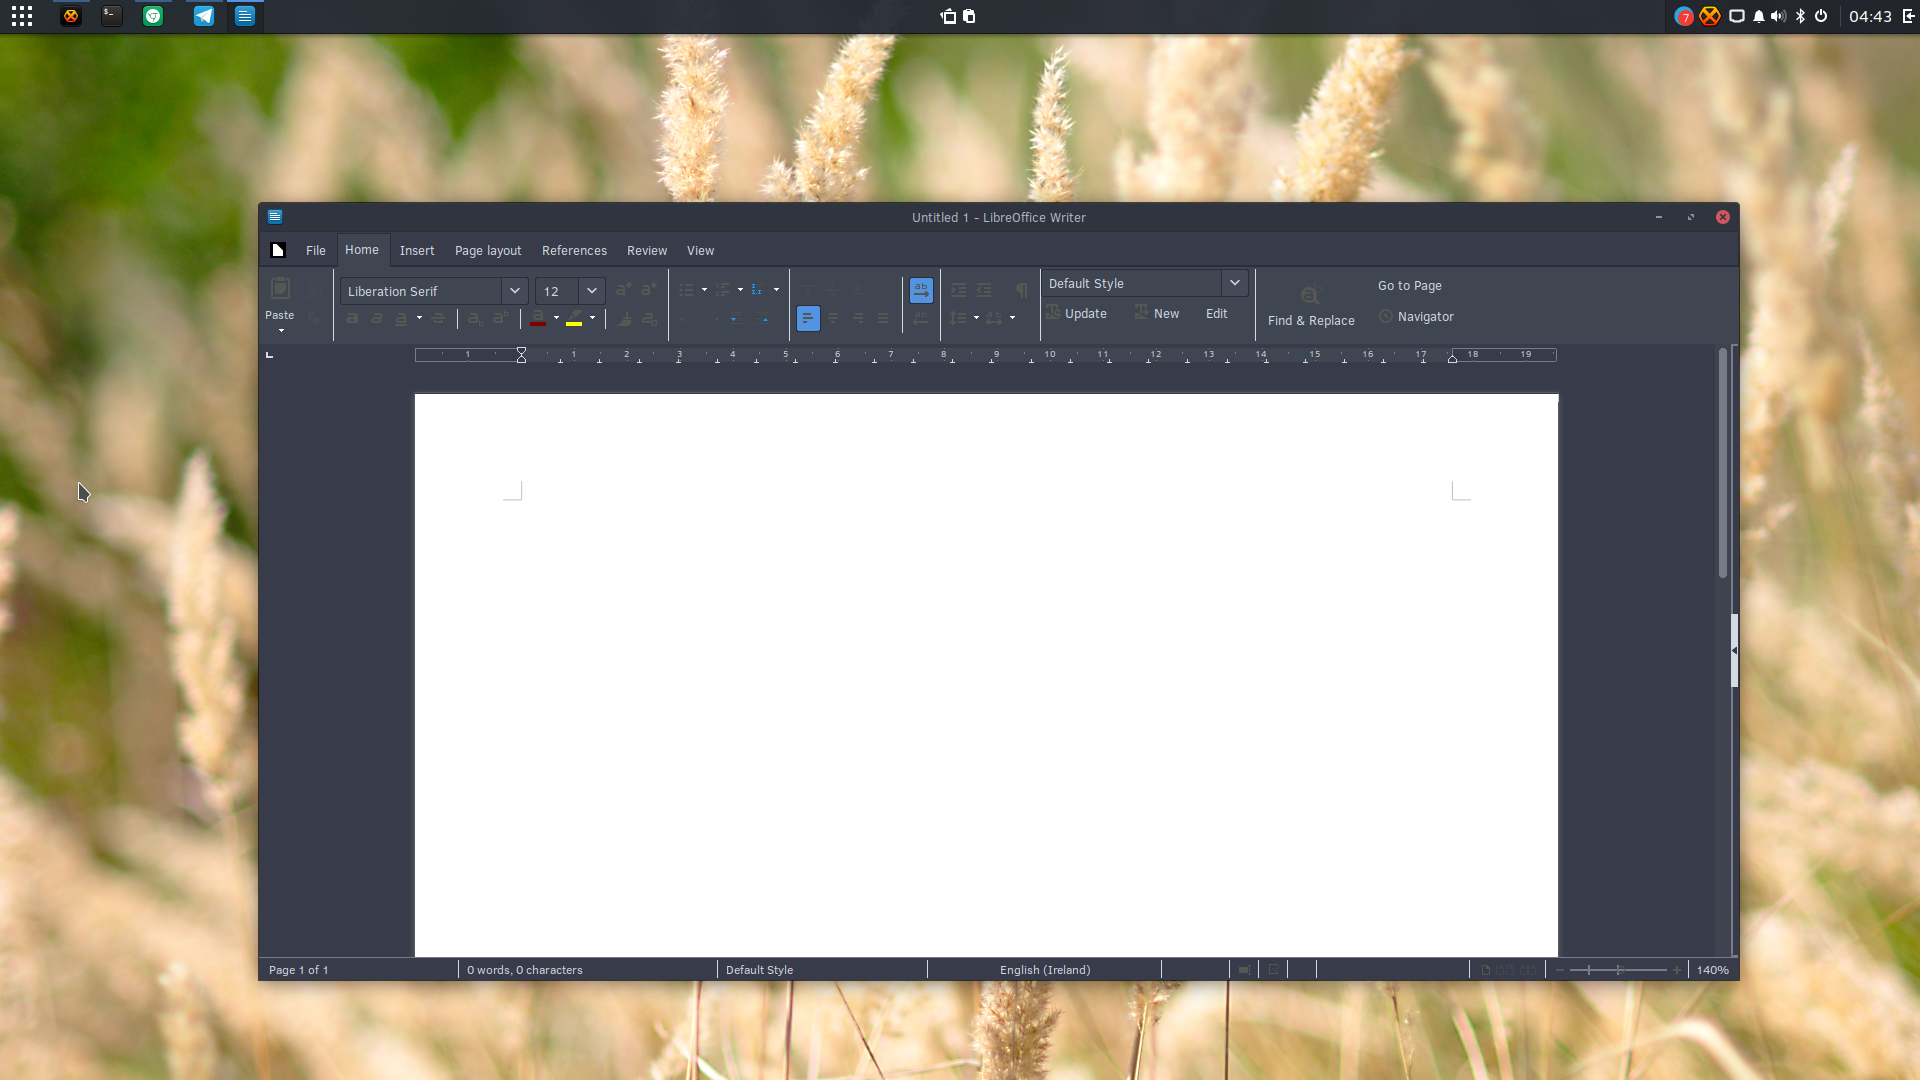The image size is (1920, 1080).
Task: Switch to the Review tab
Action: coord(647,251)
